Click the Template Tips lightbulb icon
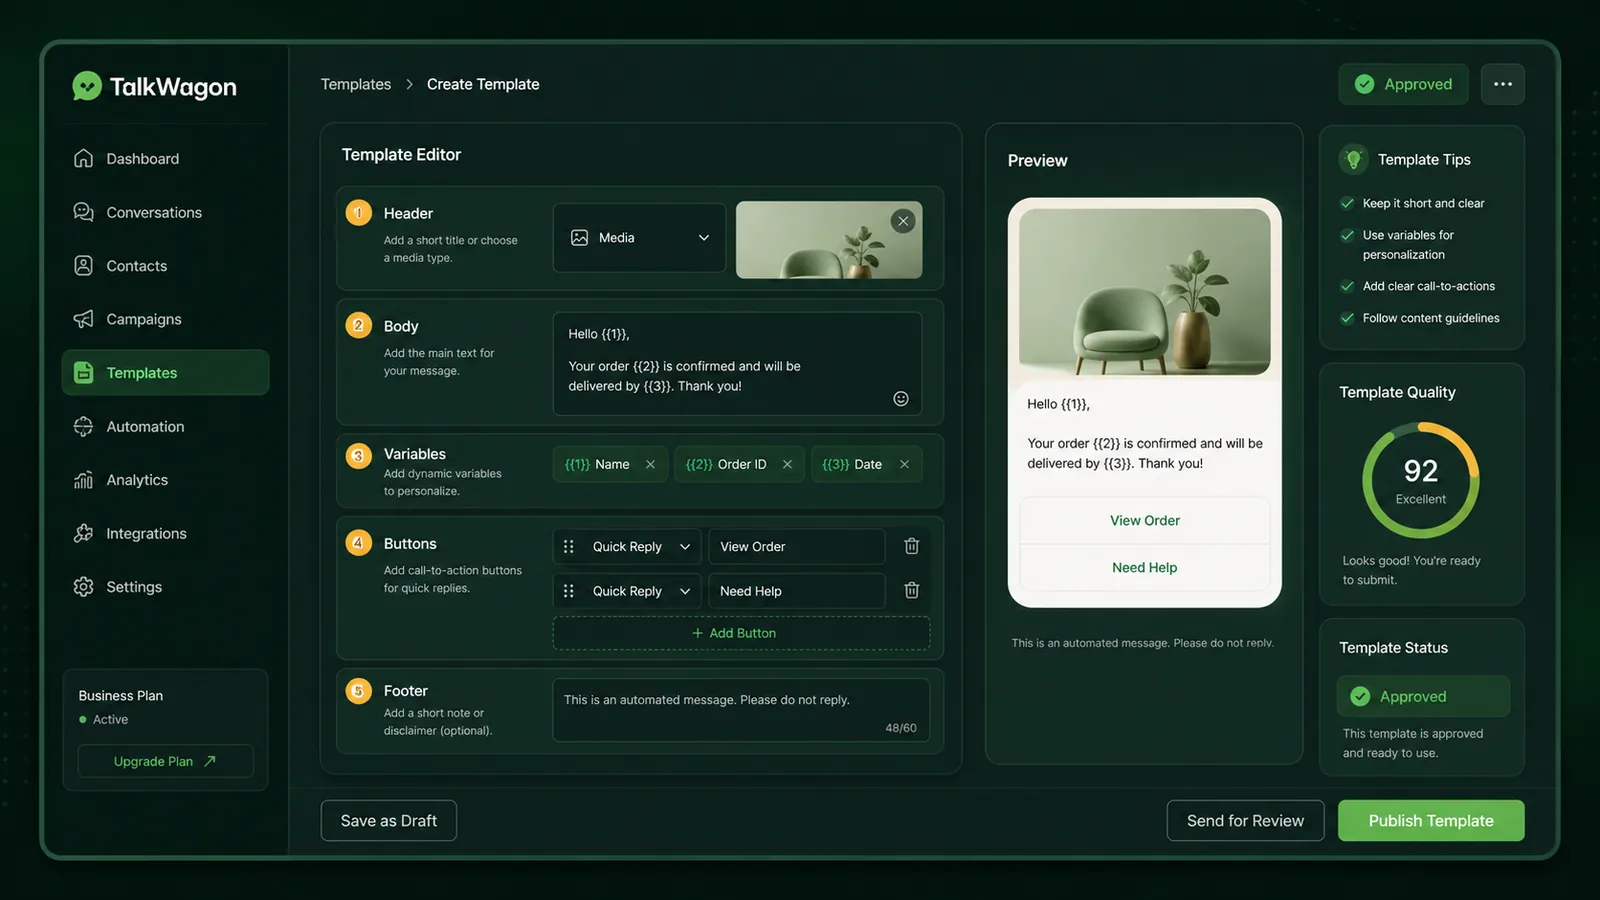The width and height of the screenshot is (1600, 900). coord(1353,159)
